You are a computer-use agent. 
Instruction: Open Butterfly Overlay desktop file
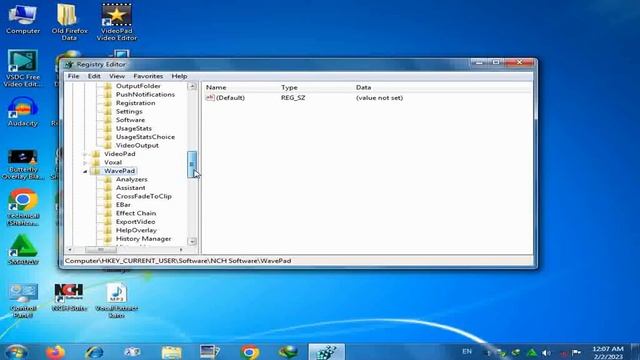click(x=23, y=164)
